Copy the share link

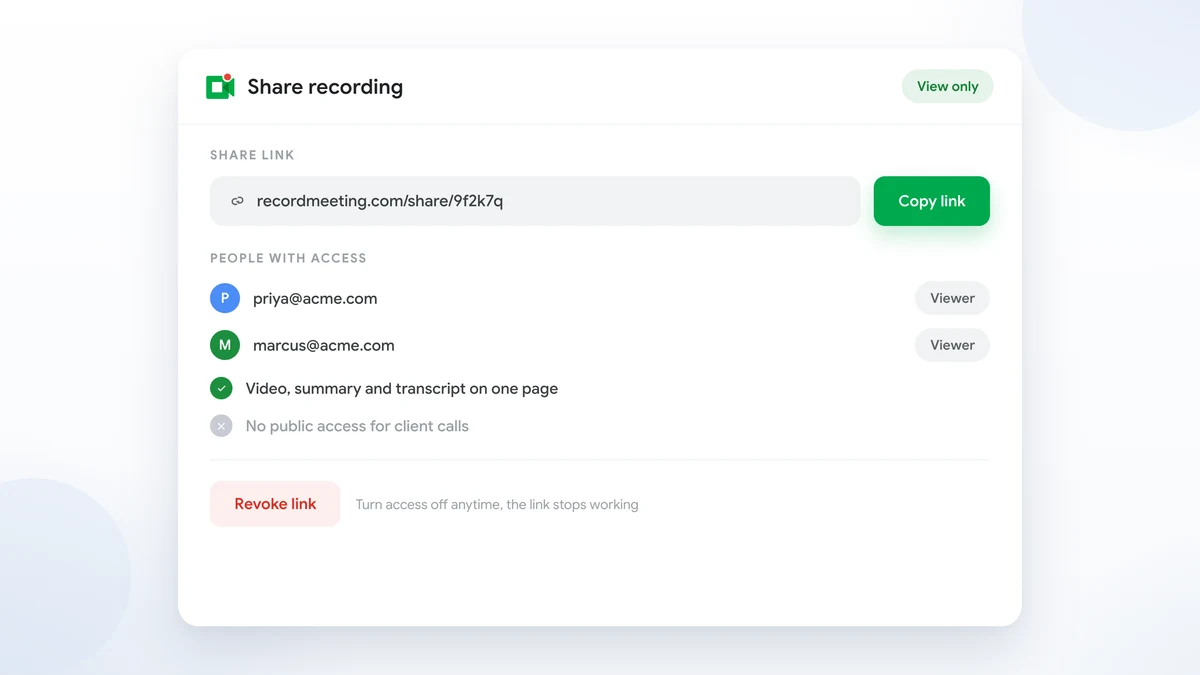(x=932, y=201)
